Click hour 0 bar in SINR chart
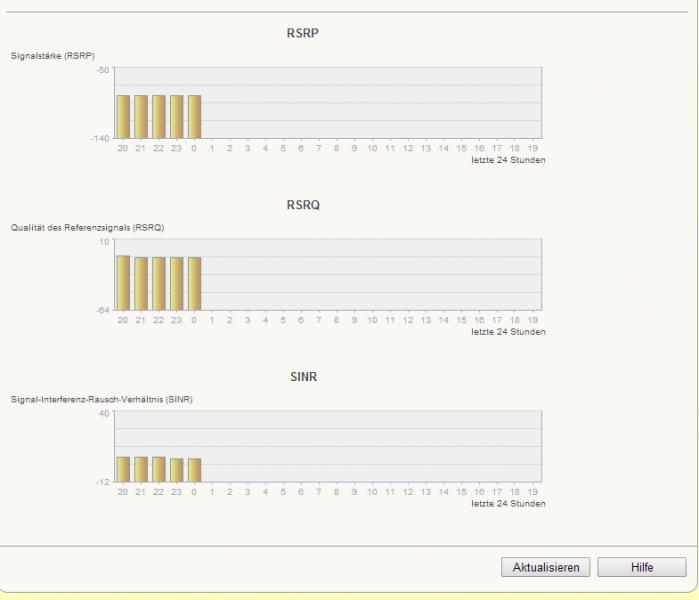This screenshot has height=600, width=699. [x=195, y=470]
